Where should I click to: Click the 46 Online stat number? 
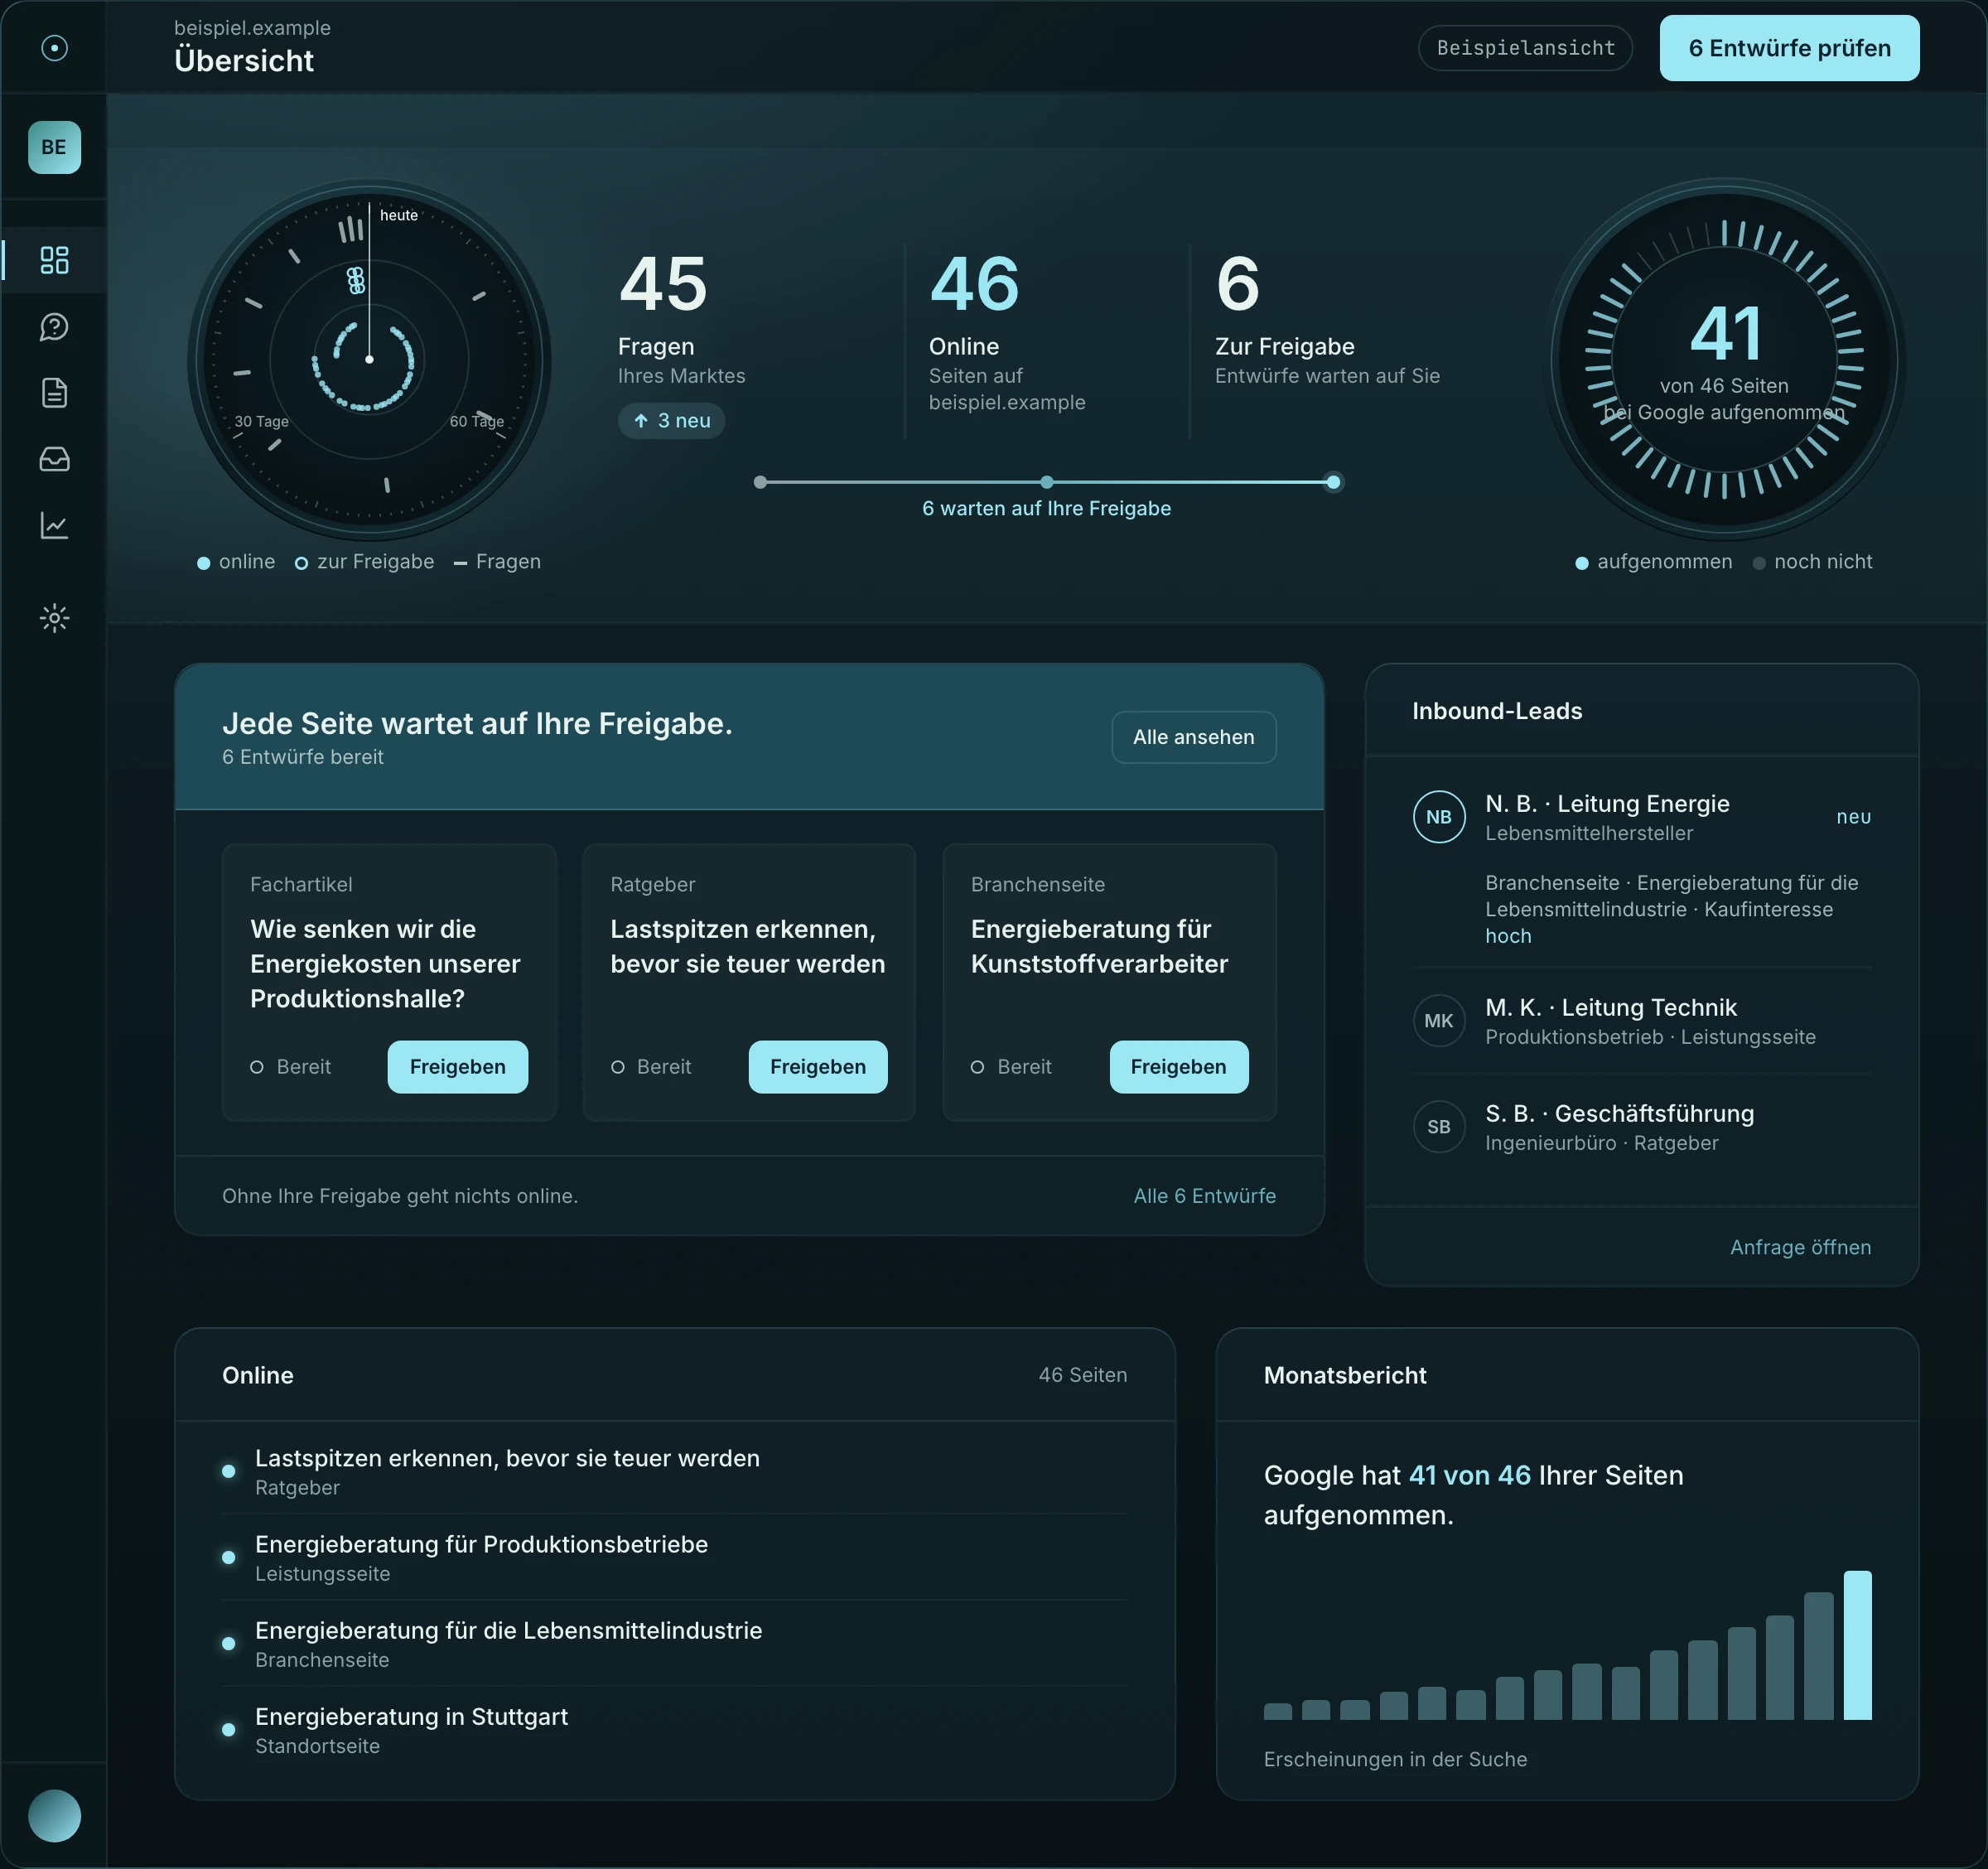pos(974,283)
